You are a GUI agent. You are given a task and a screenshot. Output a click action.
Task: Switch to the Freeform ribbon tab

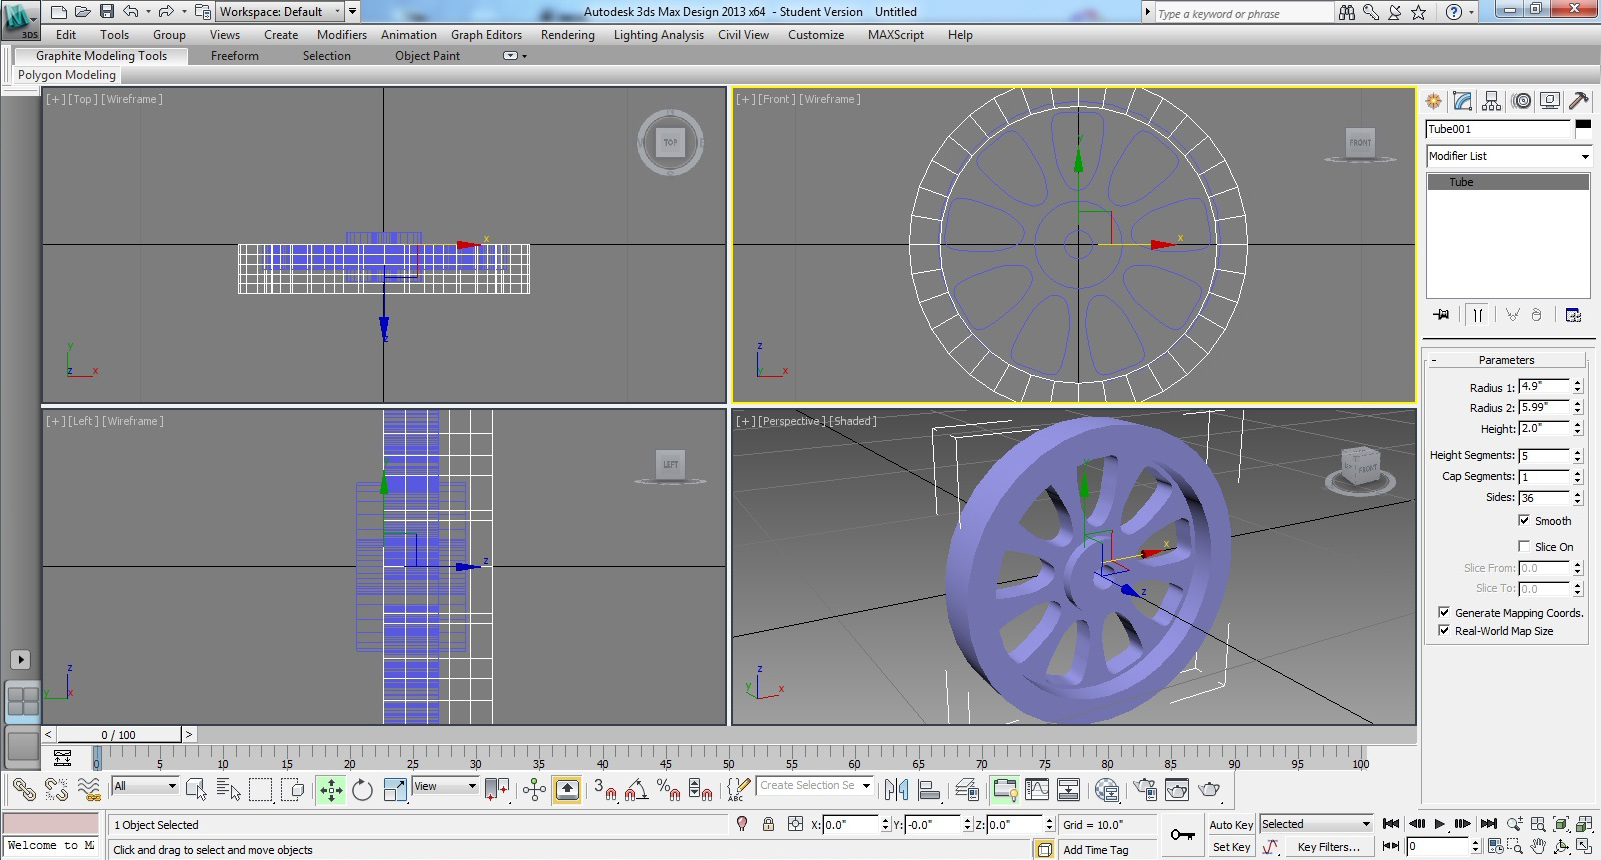(x=235, y=56)
